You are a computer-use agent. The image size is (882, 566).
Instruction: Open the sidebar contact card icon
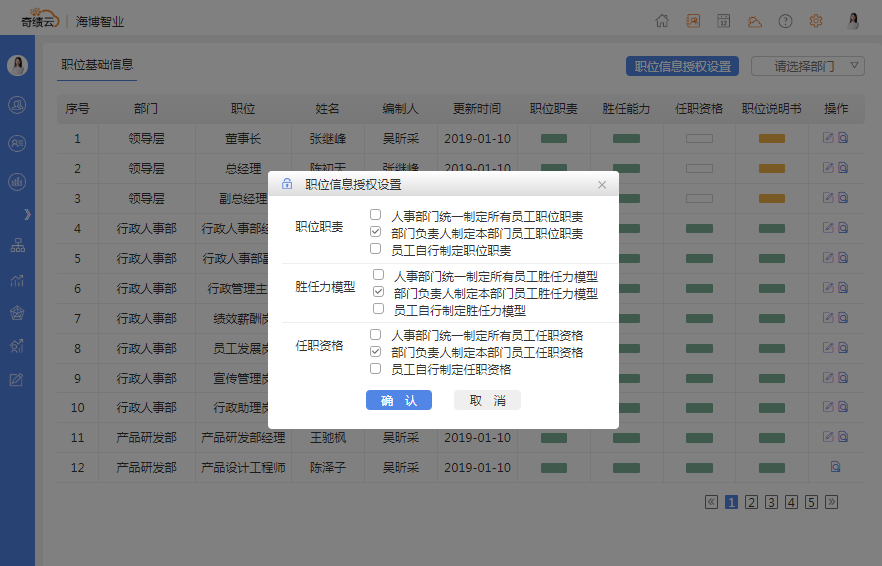click(17, 143)
